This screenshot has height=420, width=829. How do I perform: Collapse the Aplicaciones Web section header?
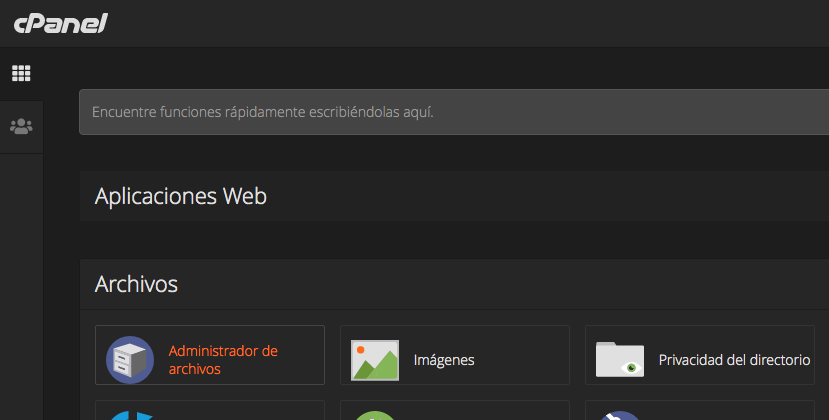click(x=454, y=196)
